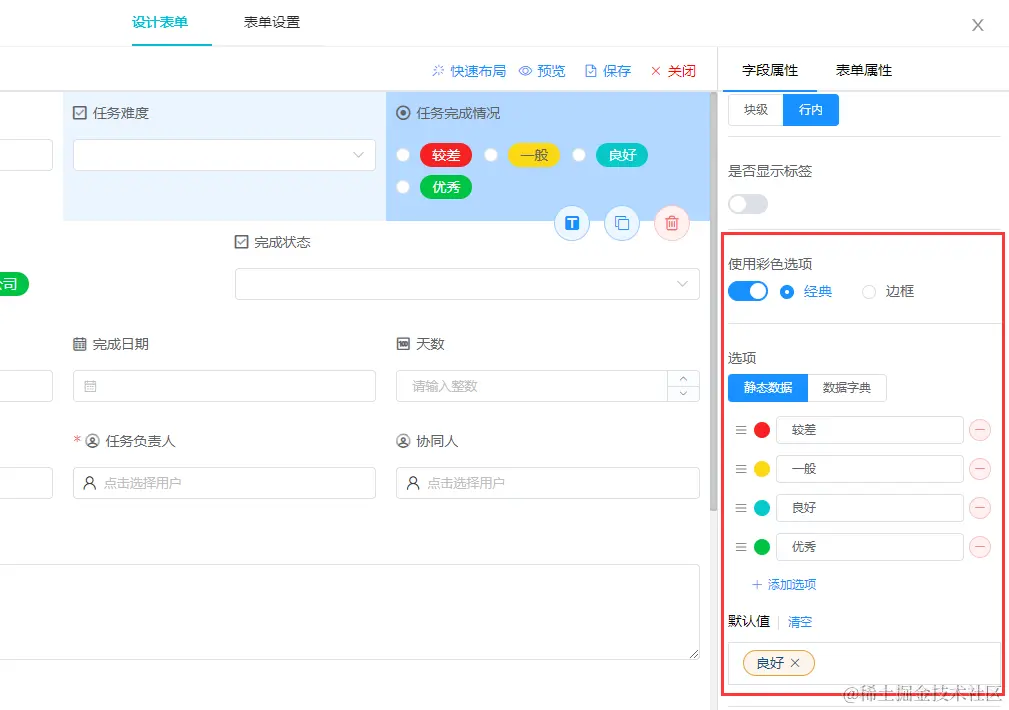The image size is (1009, 710).
Task: Click the 任务负责人 user selector field
Action: pos(224,483)
